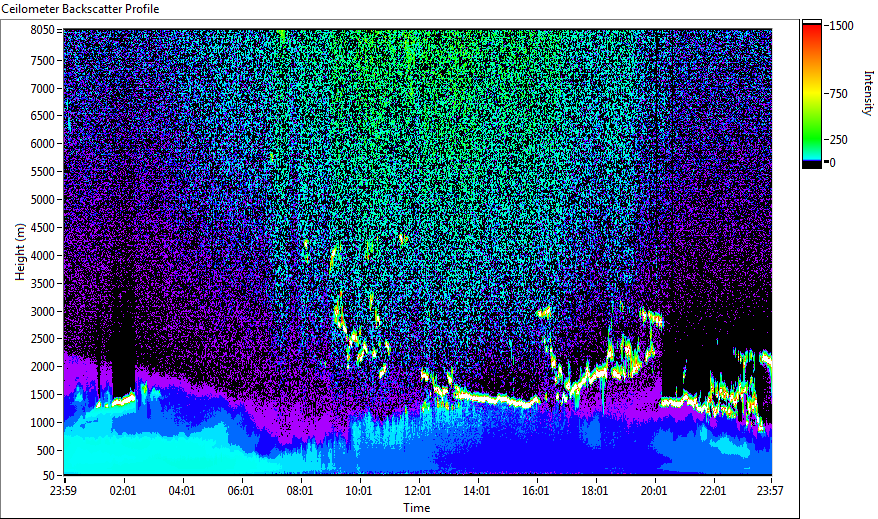Click the 500 height tick label
The height and width of the screenshot is (519, 878).
point(45,451)
